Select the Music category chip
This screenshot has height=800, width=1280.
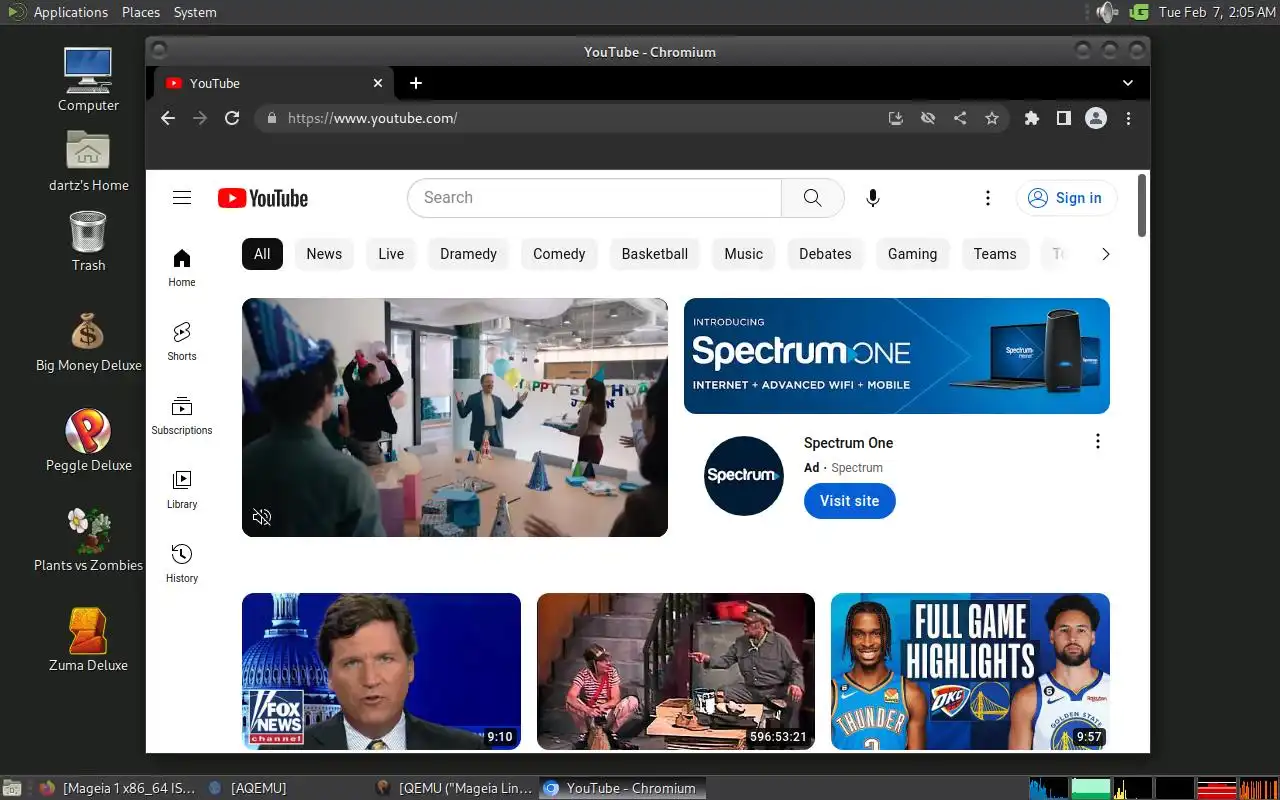click(743, 254)
